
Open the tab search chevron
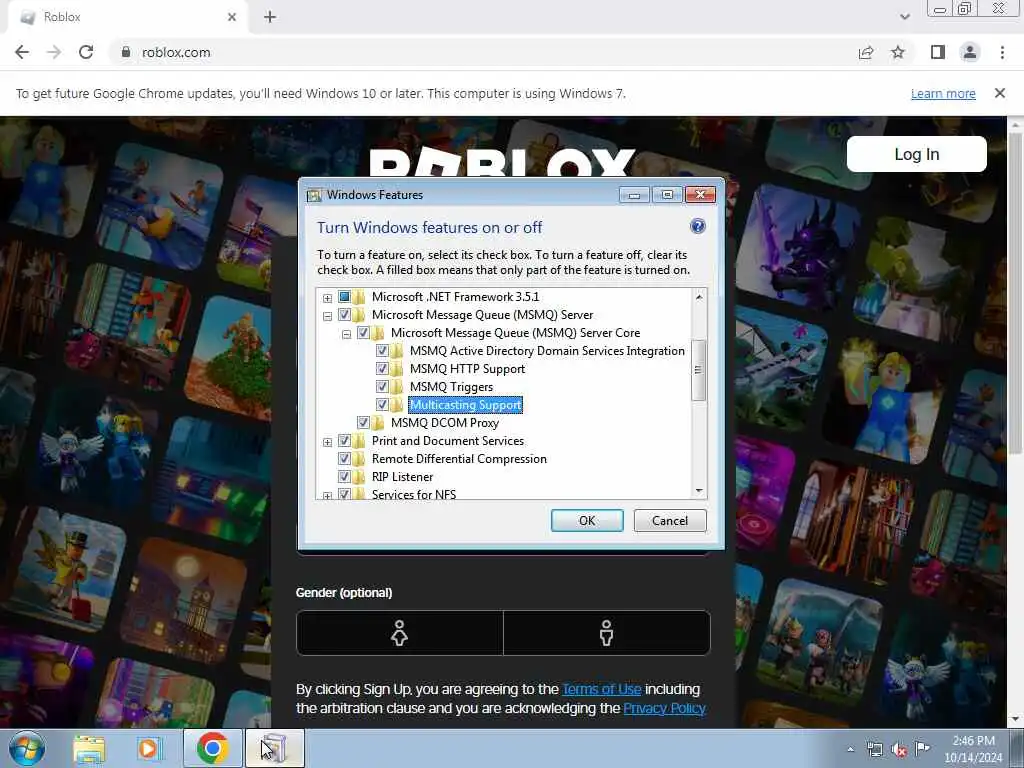click(x=904, y=17)
